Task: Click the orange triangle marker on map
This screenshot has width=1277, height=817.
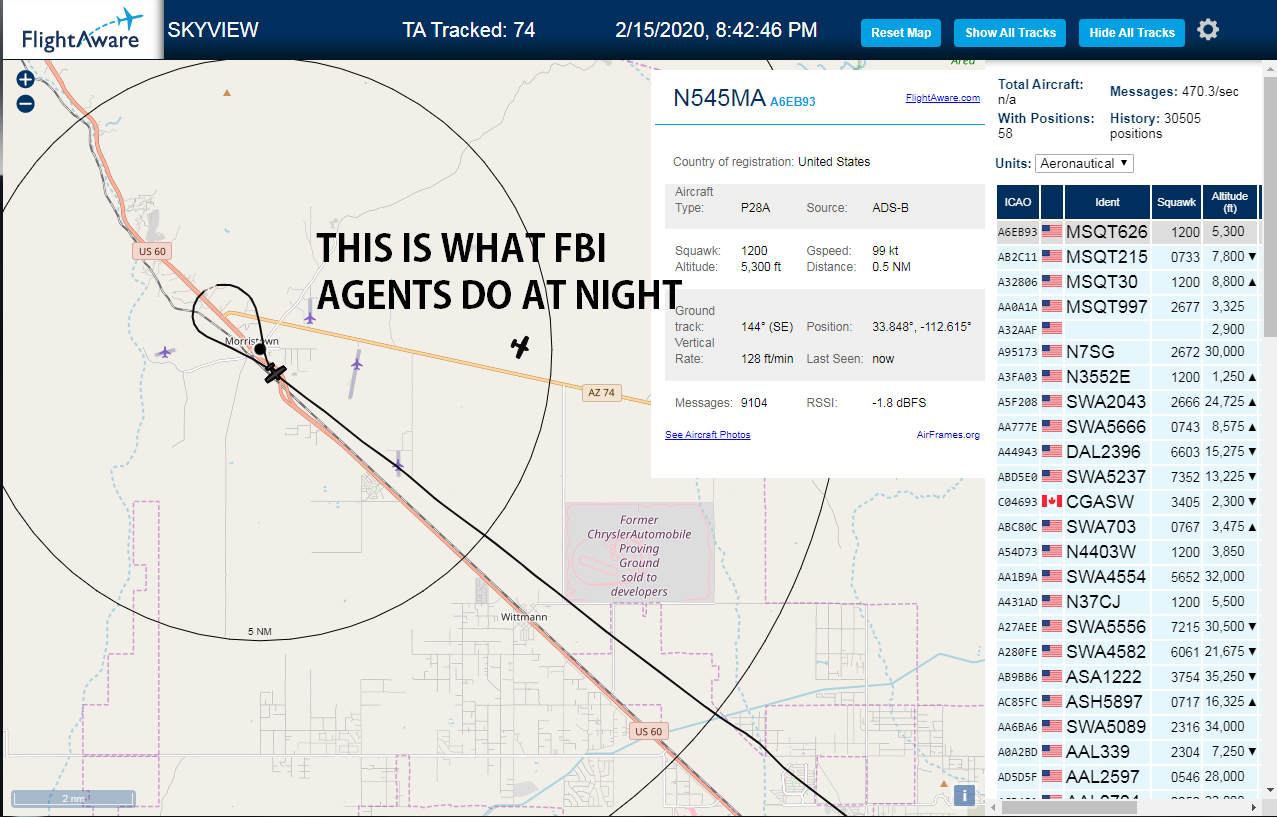Action: [227, 93]
